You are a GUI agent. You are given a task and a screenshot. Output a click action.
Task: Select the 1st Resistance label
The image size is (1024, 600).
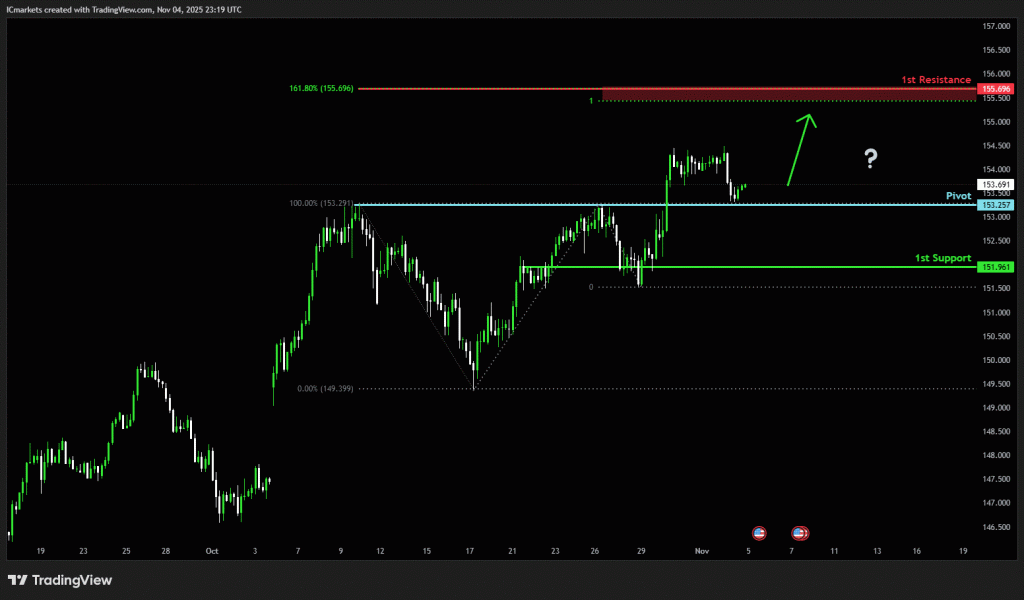(936, 79)
